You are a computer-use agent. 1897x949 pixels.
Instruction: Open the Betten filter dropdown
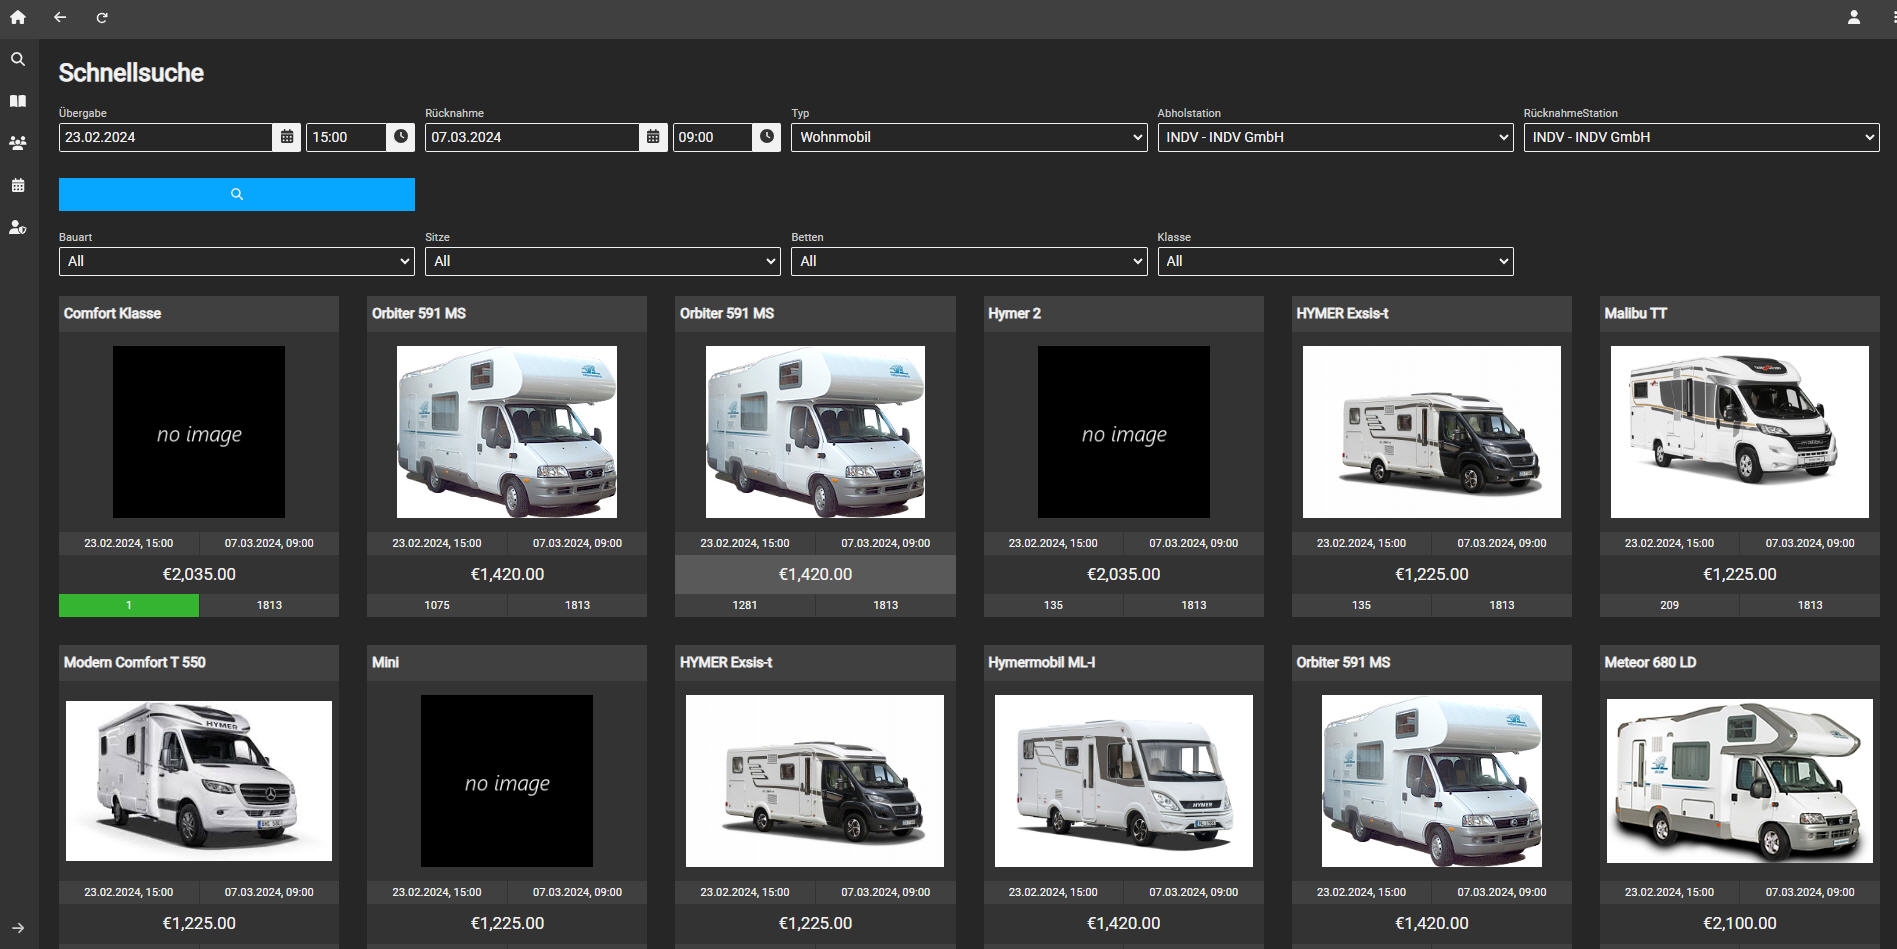point(968,261)
